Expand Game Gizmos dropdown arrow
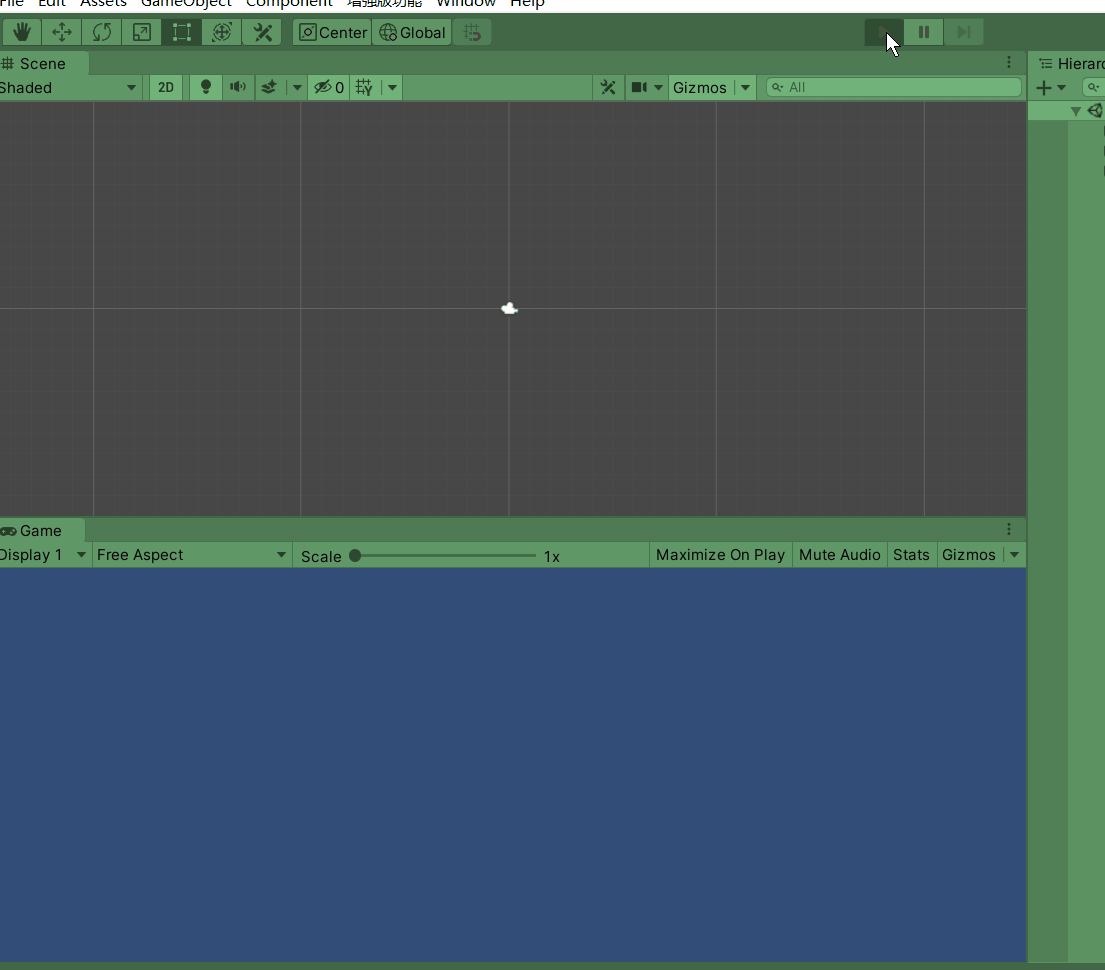The height and width of the screenshot is (970, 1105). (1014, 555)
